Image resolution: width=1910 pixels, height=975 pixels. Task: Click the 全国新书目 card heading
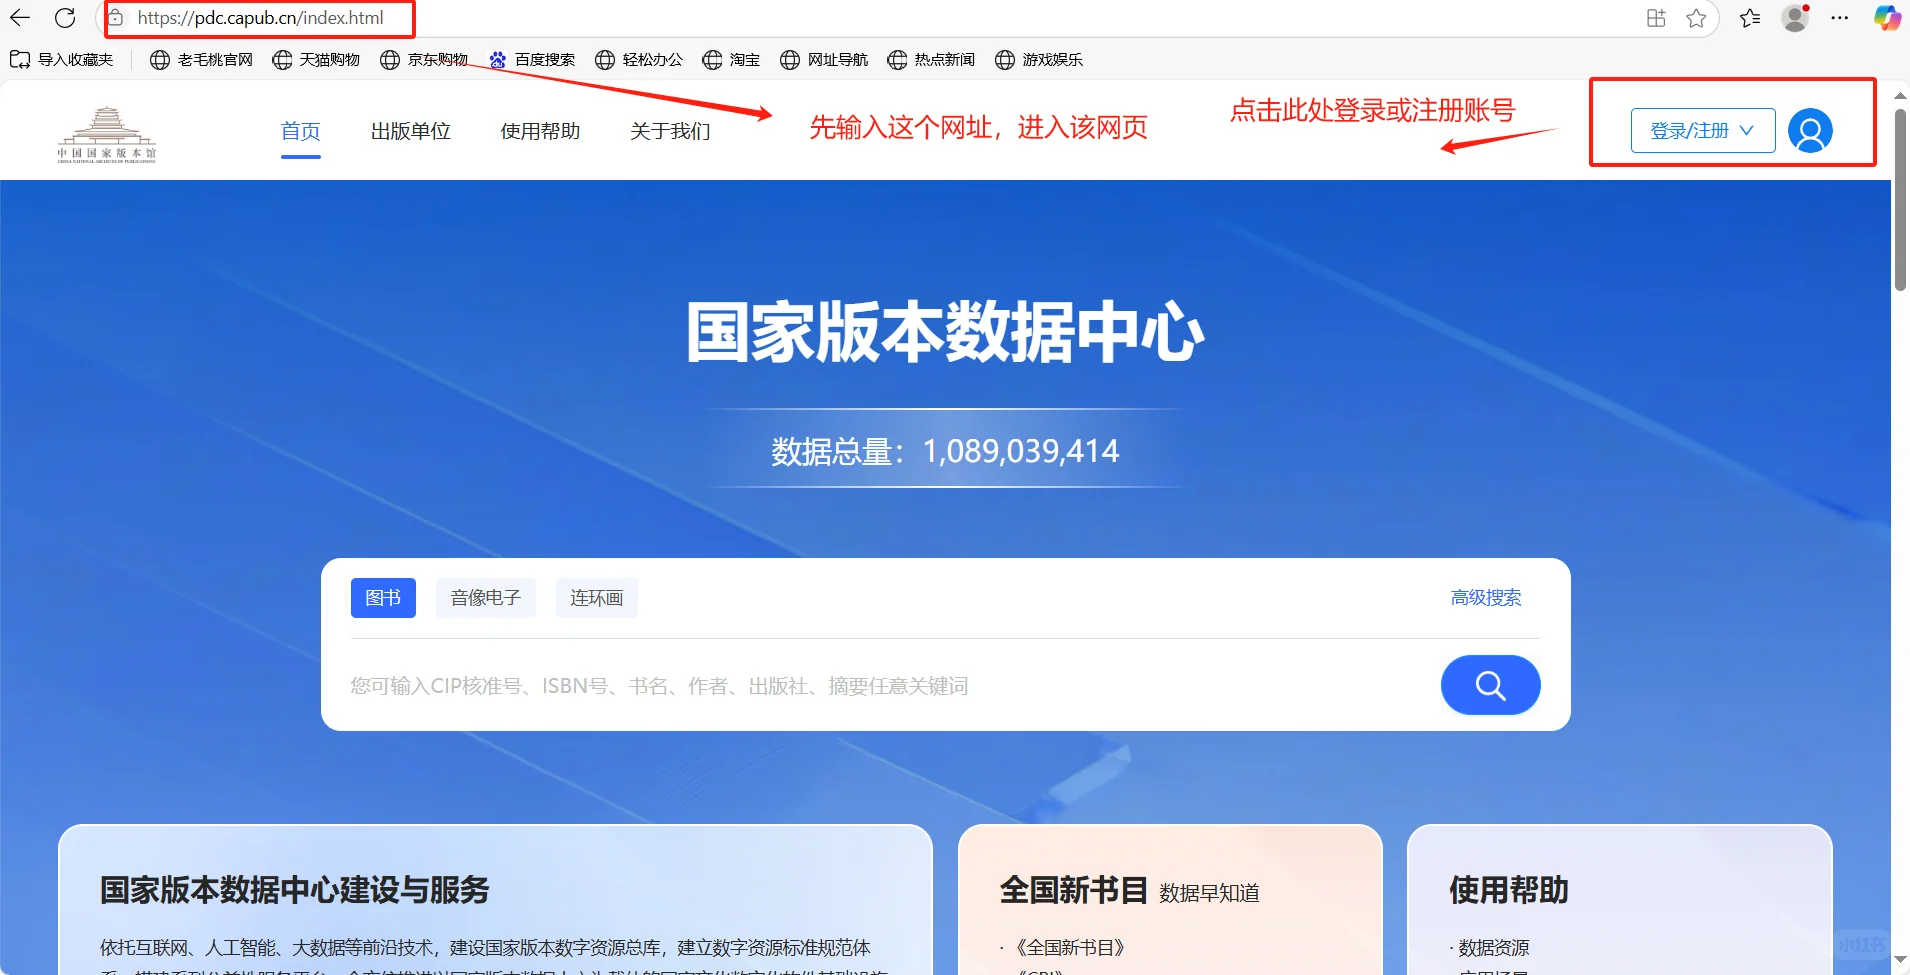pos(1074,890)
